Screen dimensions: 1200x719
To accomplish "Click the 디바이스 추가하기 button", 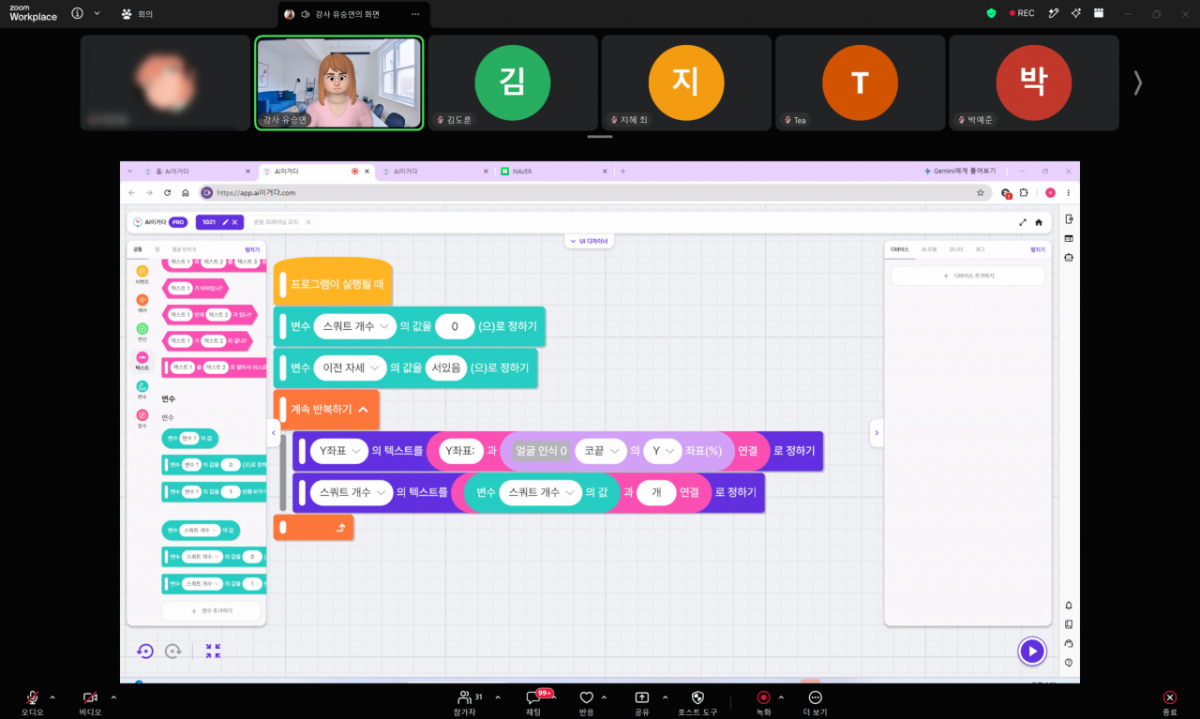I will (x=967, y=275).
